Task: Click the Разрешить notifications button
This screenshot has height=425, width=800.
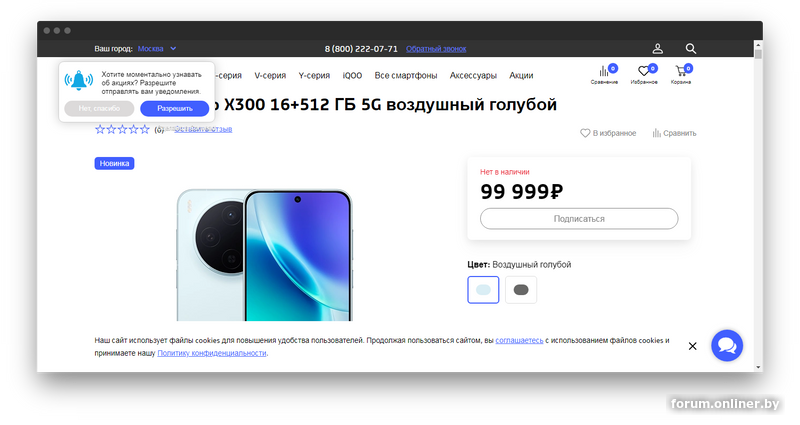Action: (174, 109)
